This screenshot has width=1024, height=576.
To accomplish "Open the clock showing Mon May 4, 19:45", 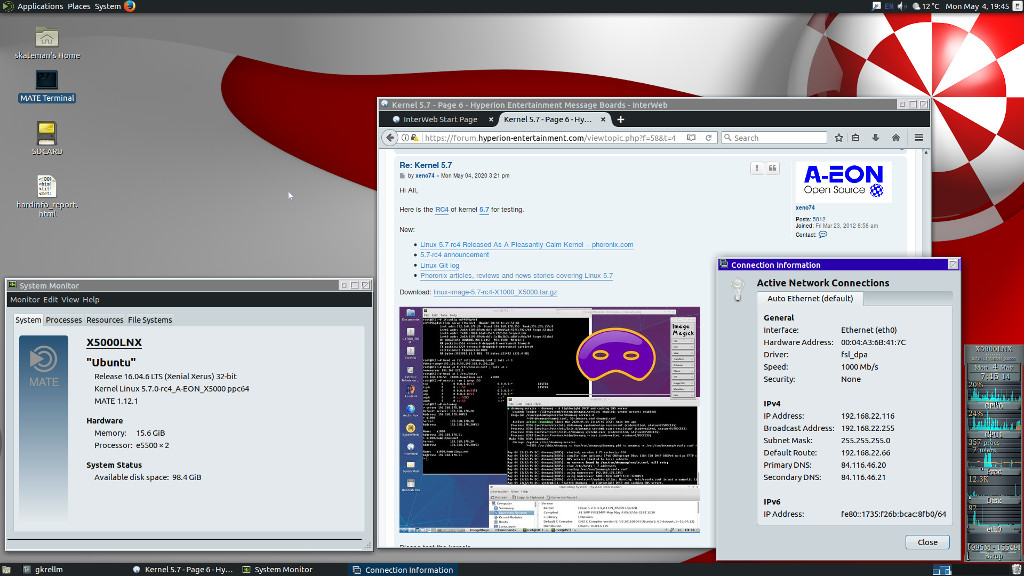I will (977, 6).
